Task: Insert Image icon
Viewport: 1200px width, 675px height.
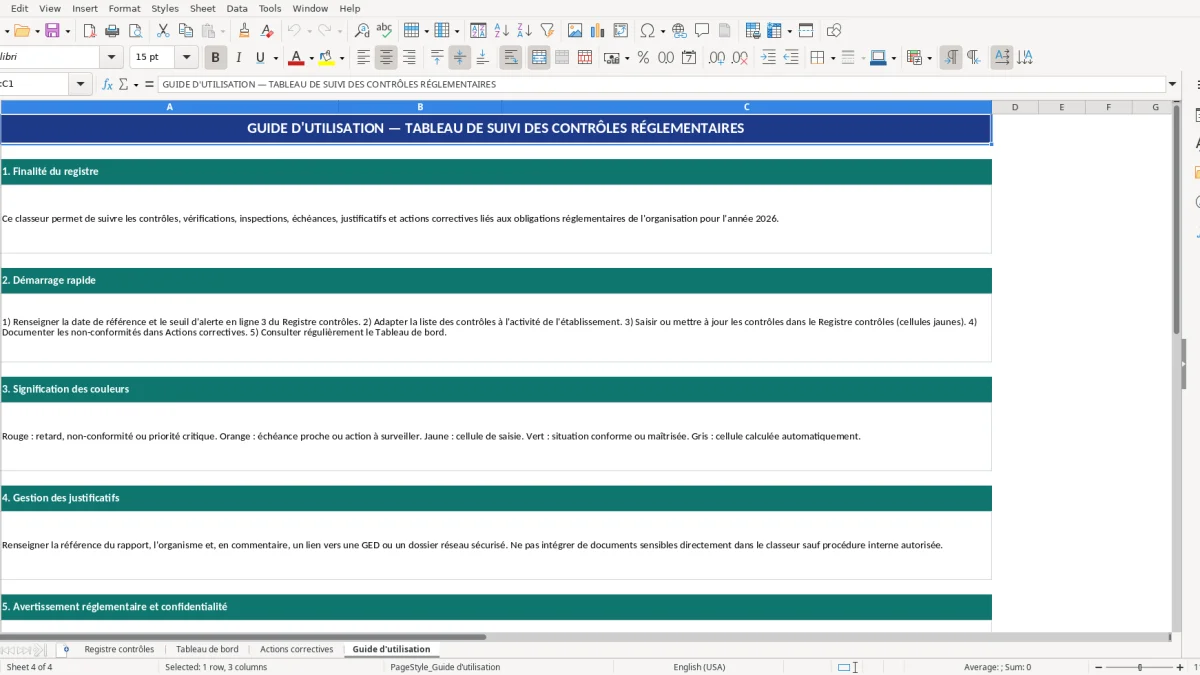Action: click(575, 31)
